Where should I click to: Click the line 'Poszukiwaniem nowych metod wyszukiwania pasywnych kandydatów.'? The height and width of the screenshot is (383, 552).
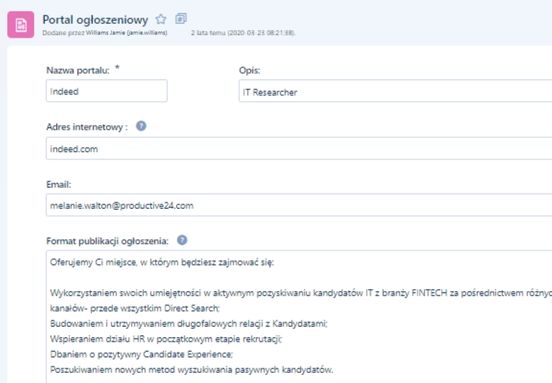tap(192, 370)
